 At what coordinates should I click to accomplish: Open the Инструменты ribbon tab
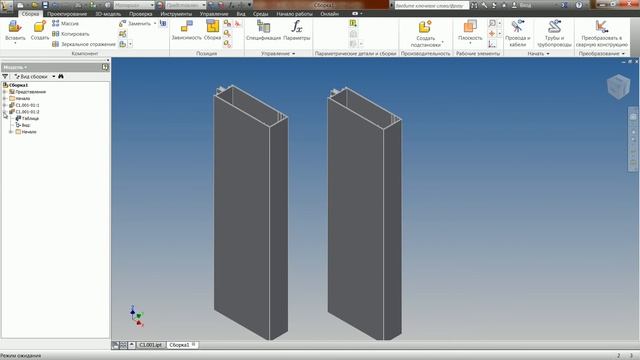pos(176,14)
